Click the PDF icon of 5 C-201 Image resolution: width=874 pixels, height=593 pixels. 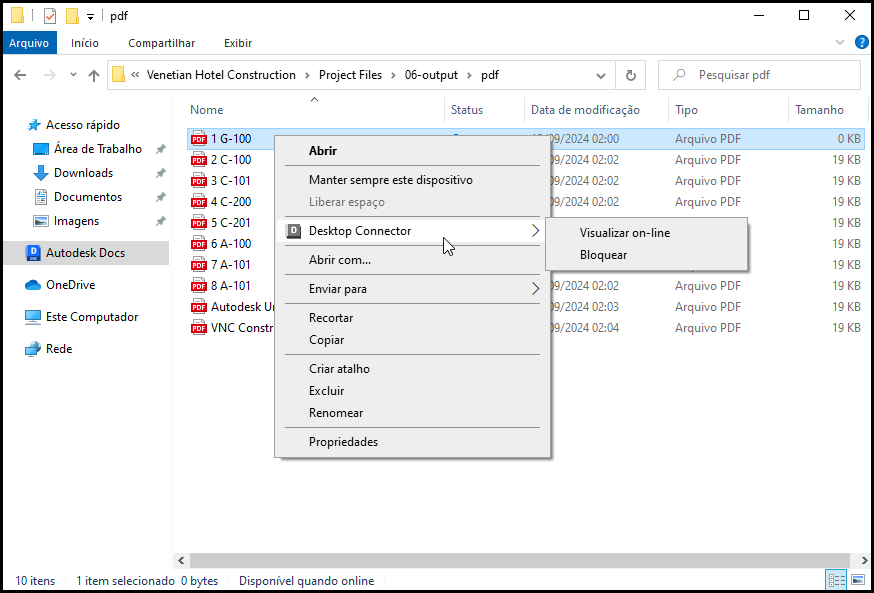pyautogui.click(x=198, y=223)
